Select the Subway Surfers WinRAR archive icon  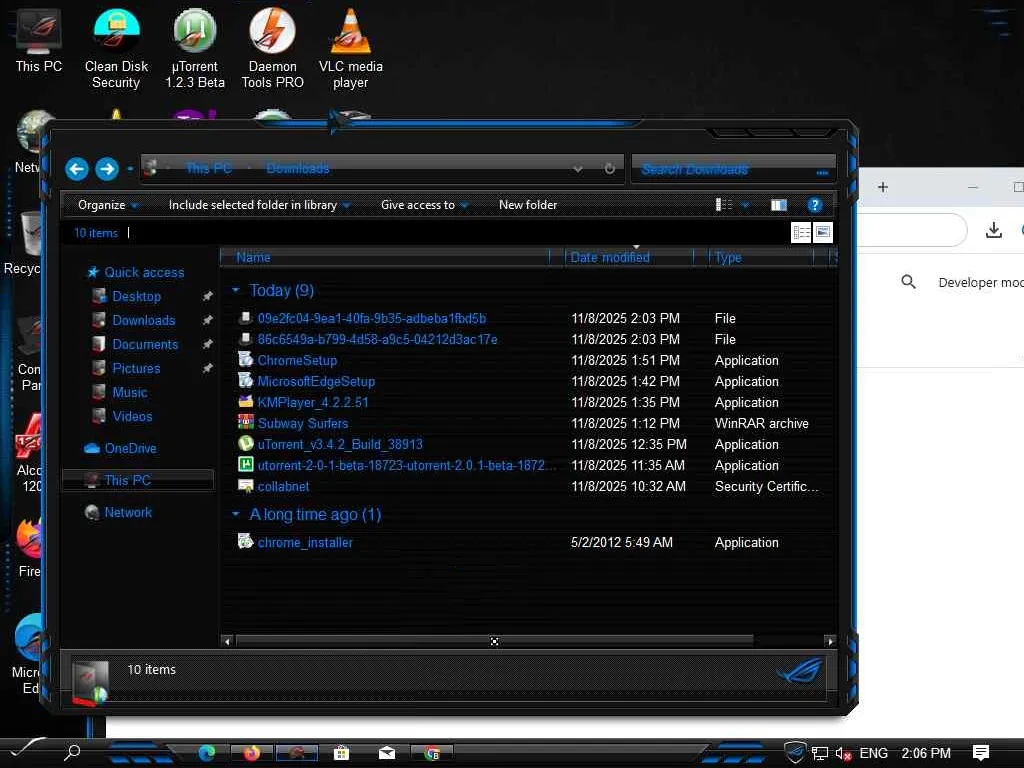tap(246, 423)
